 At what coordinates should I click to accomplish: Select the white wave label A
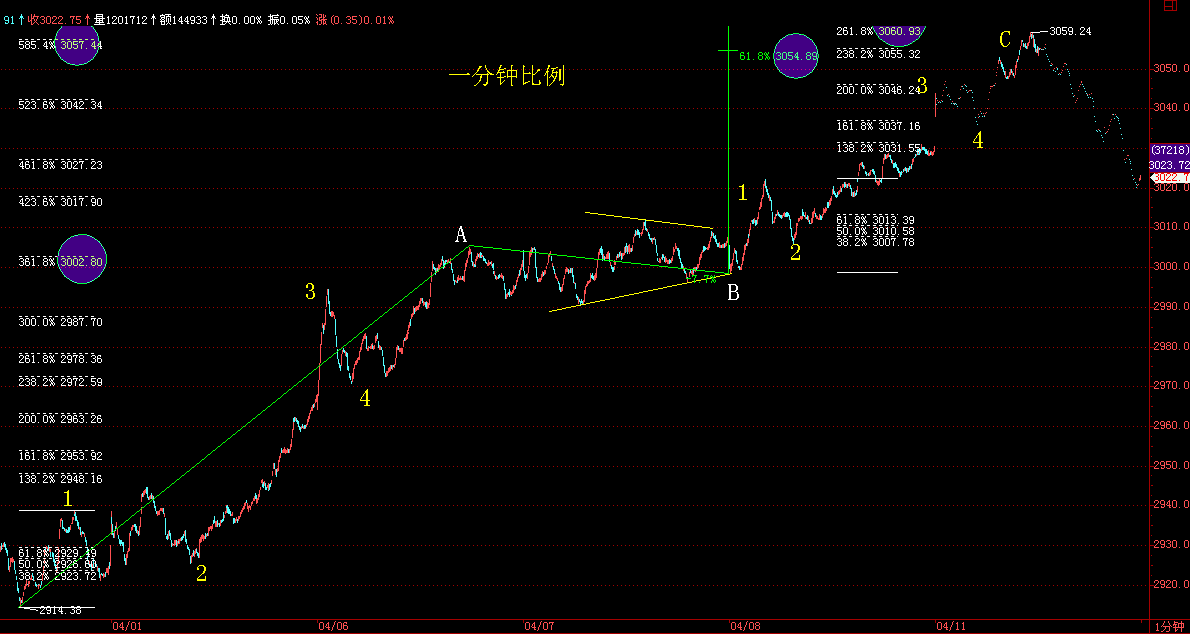pyautogui.click(x=461, y=235)
